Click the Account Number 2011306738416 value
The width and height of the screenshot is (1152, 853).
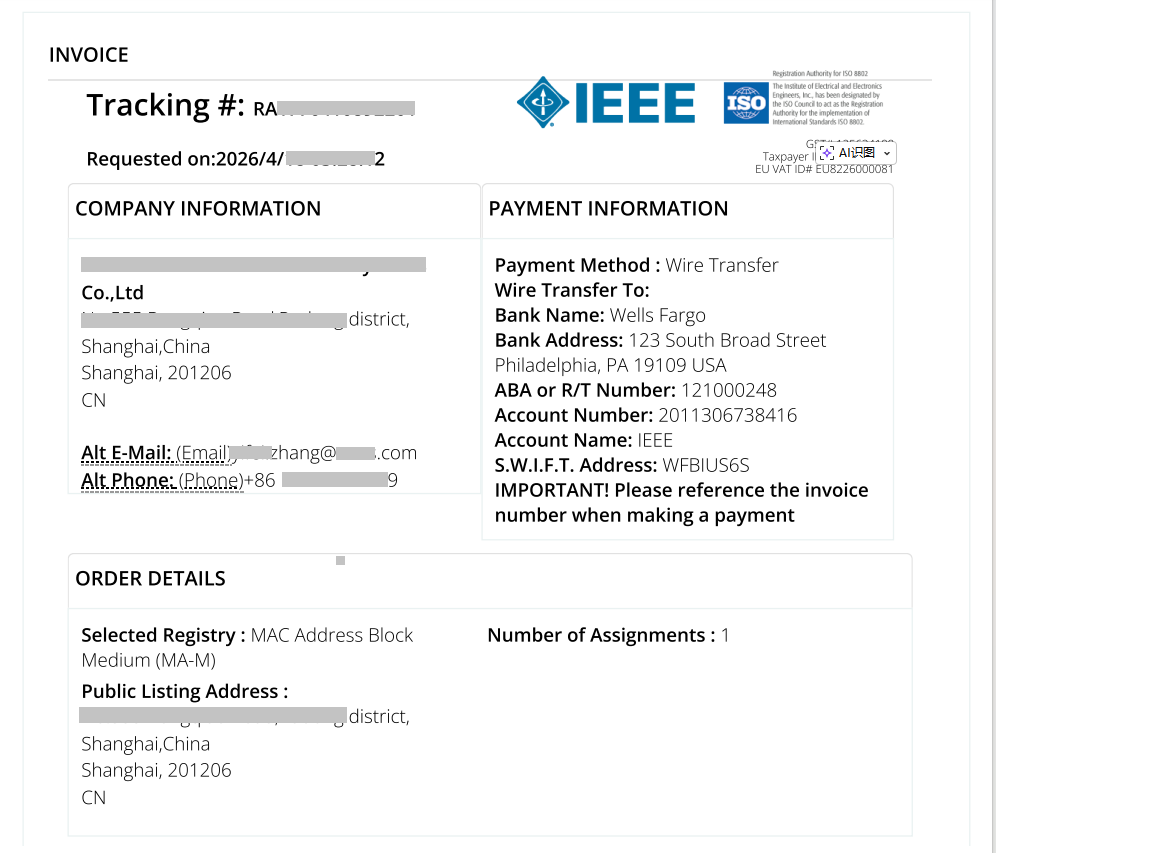click(x=727, y=415)
